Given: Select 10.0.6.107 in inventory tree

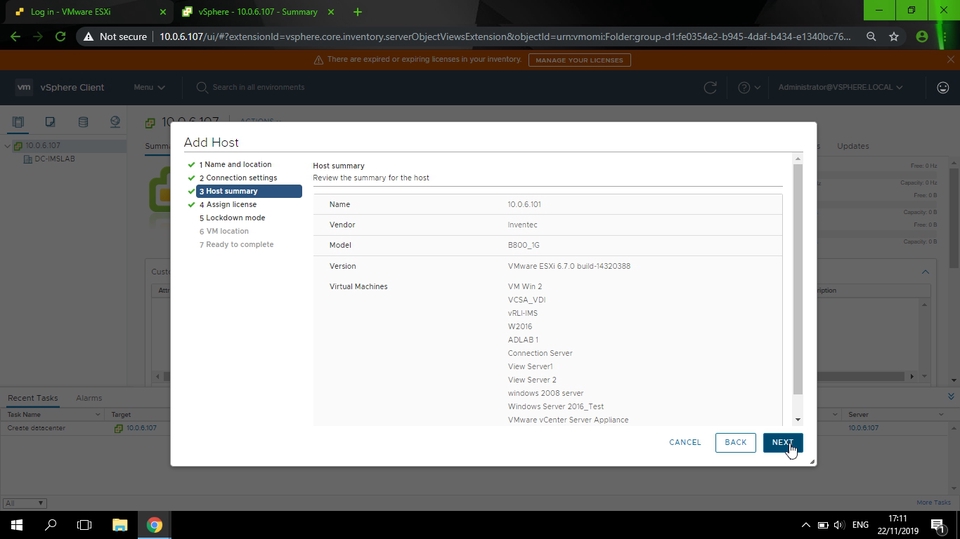Looking at the screenshot, I should pos(42,146).
